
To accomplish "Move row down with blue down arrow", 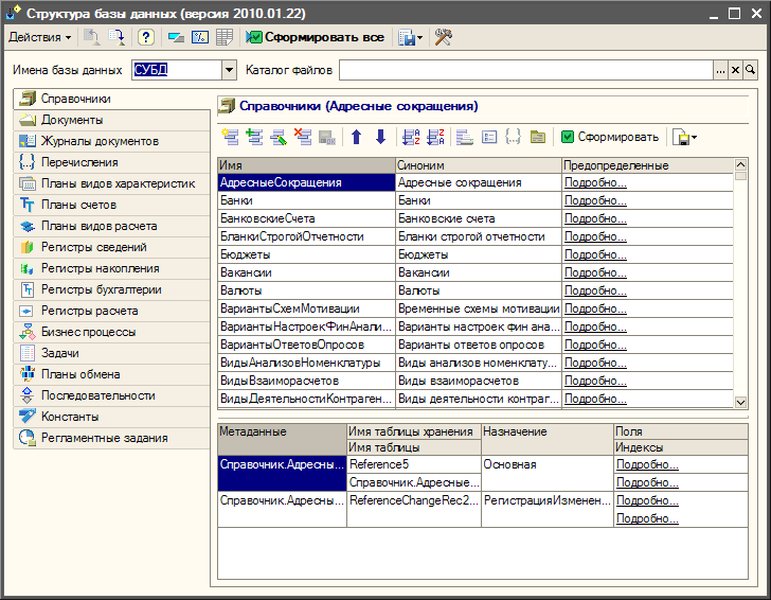I will [381, 137].
